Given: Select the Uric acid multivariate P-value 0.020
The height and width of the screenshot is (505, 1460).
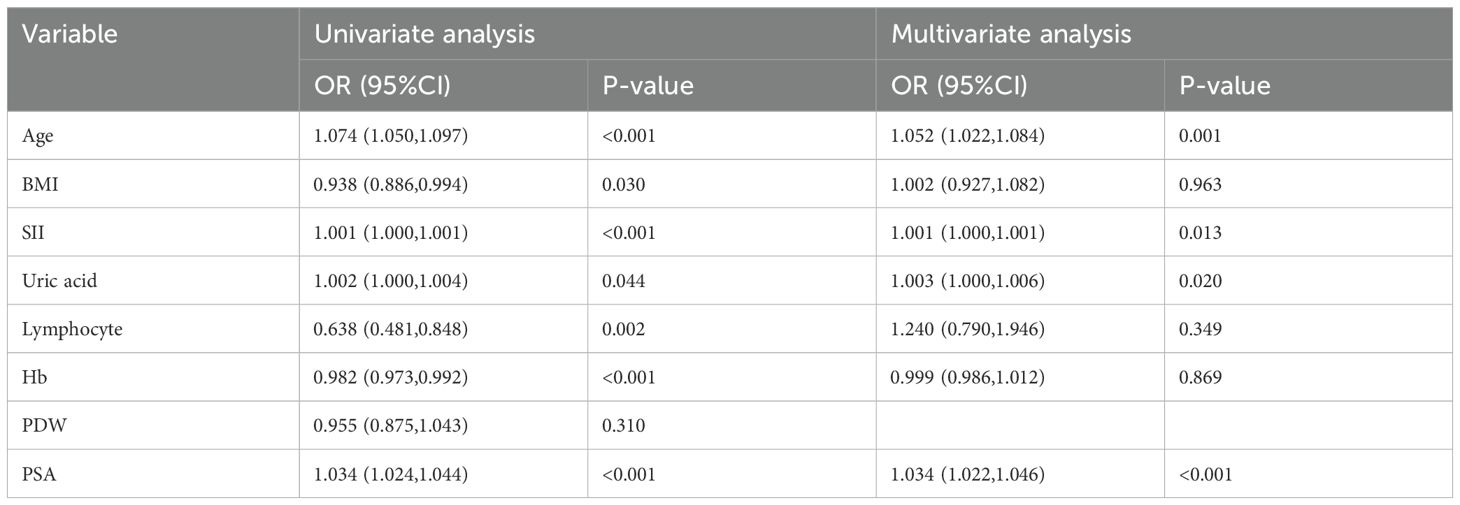Looking at the screenshot, I should pos(1200,281).
